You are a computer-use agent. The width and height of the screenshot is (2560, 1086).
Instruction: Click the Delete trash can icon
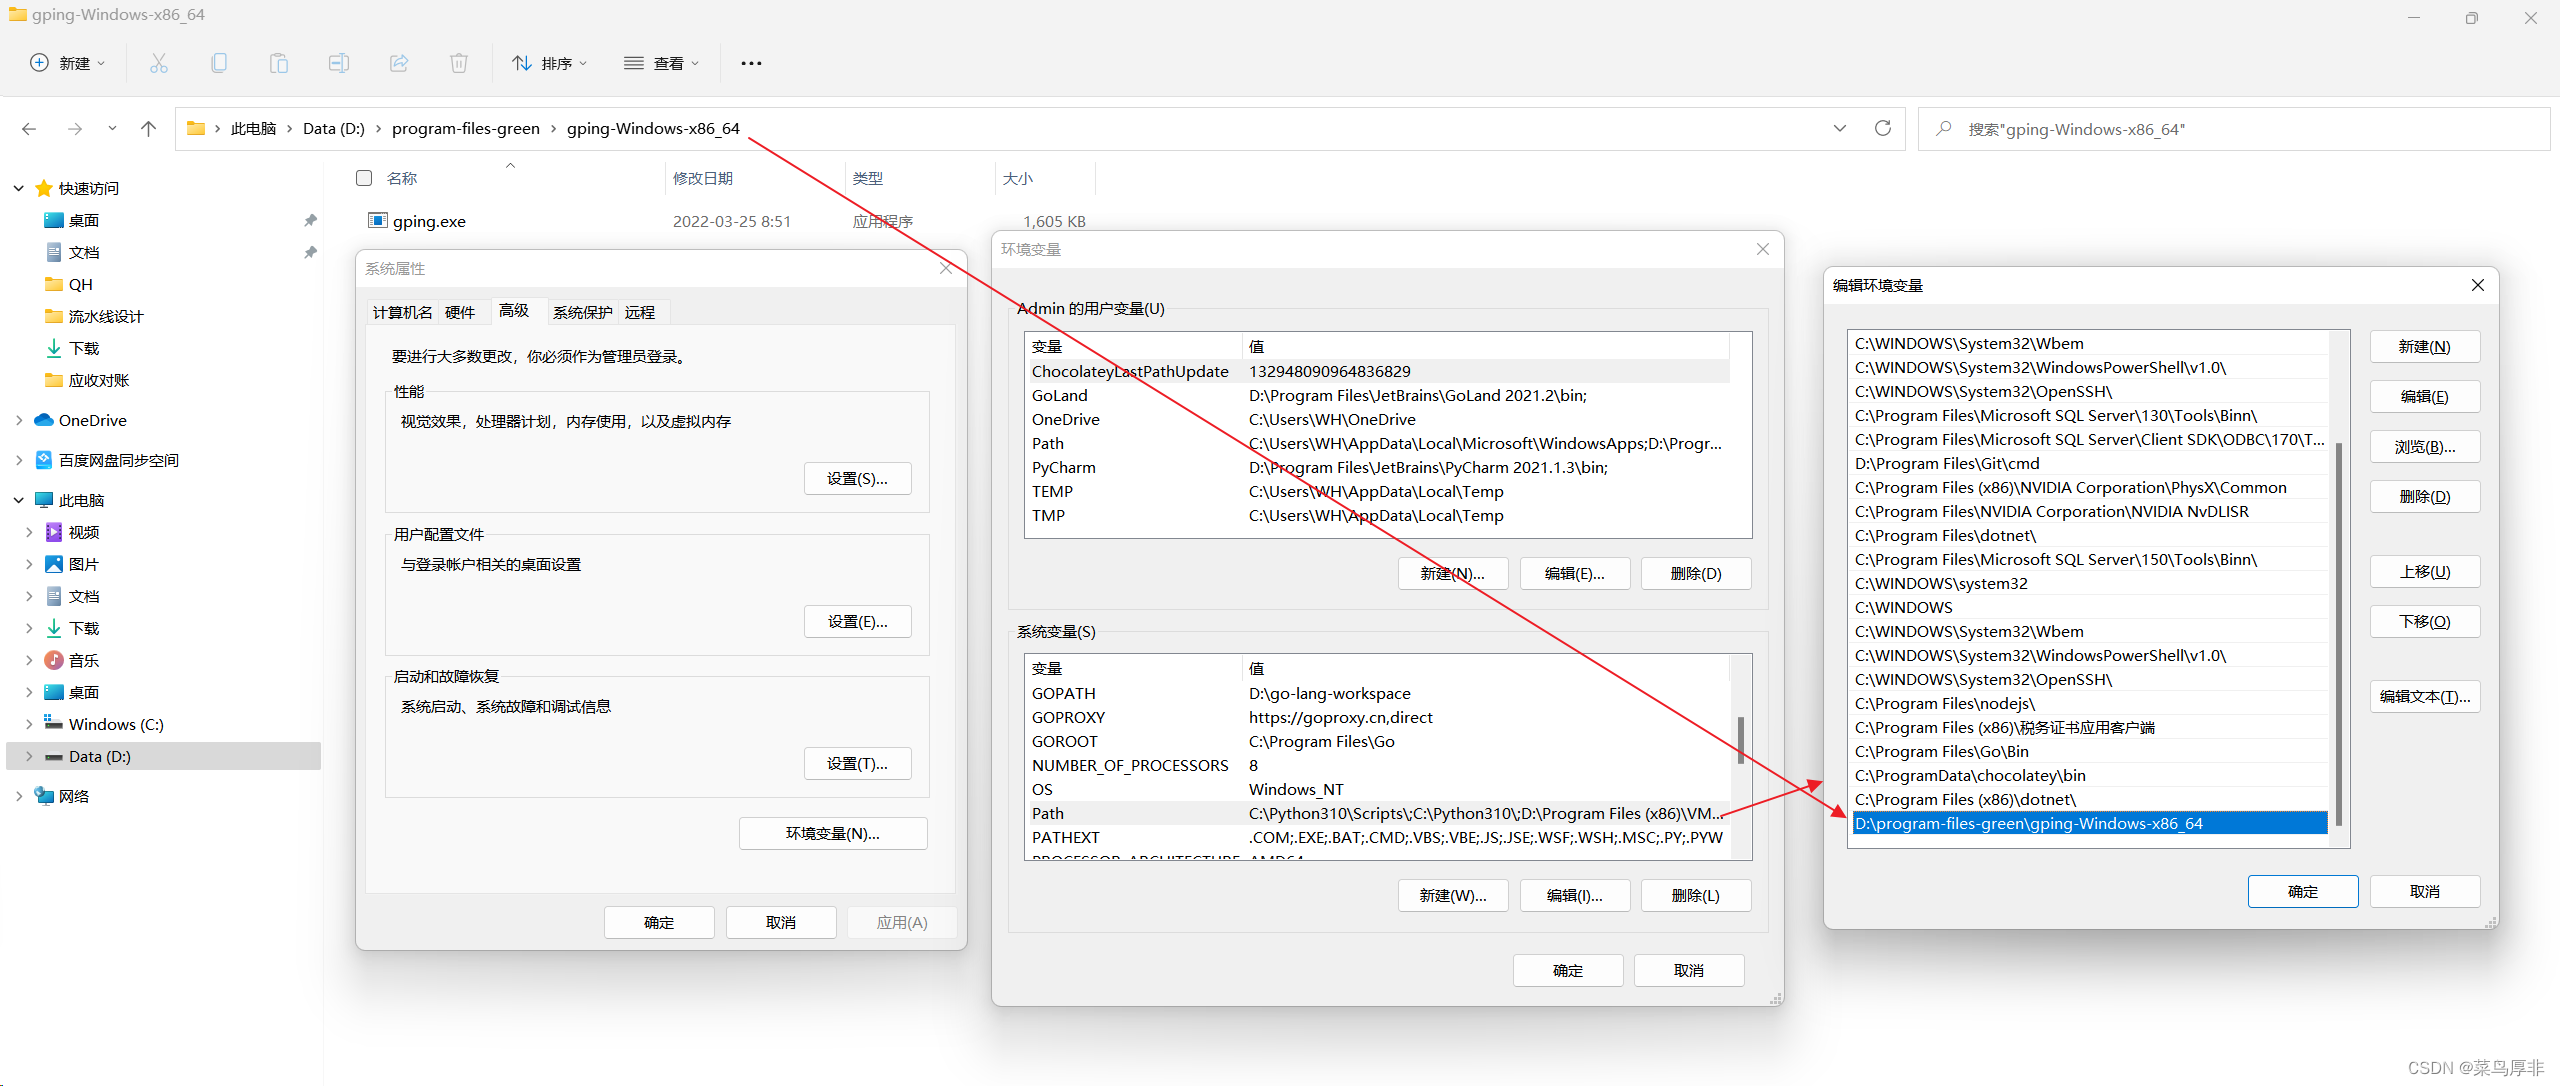tap(459, 63)
